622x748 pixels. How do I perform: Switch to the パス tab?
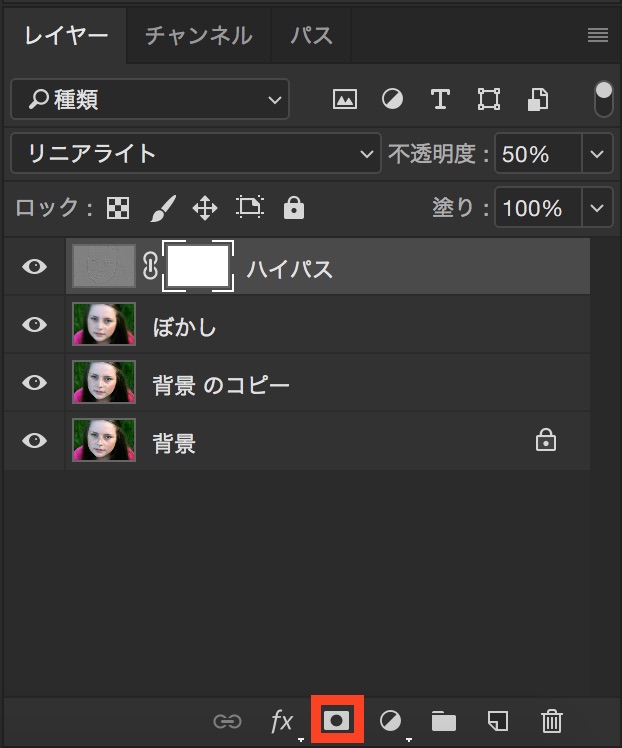311,36
